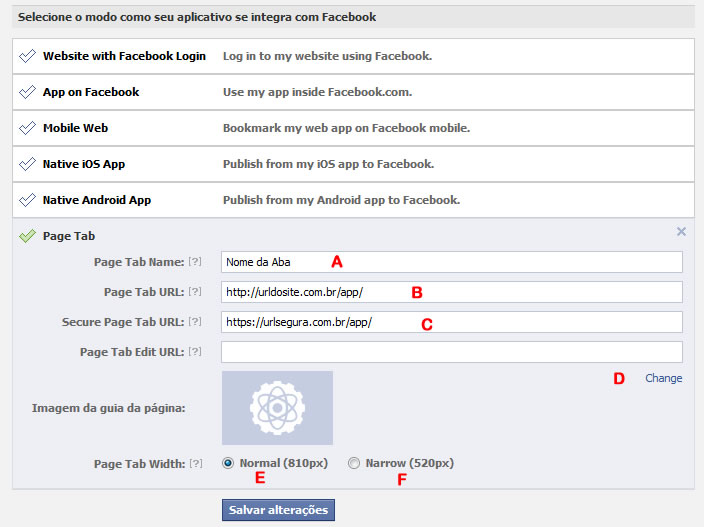Click the 'Page Tab Edit URL:' label

[x=132, y=352]
